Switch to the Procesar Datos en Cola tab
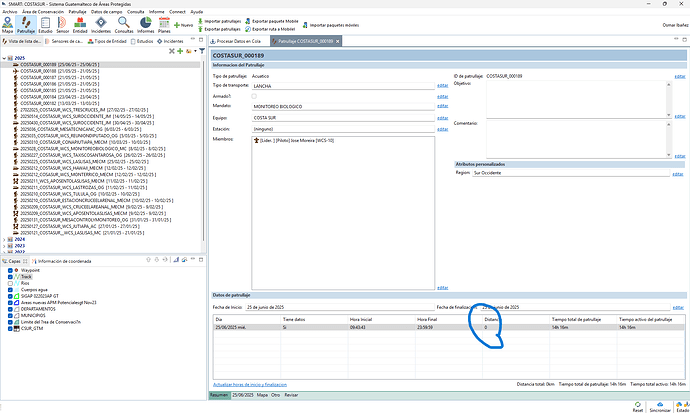This screenshot has width=690, height=413. pyautogui.click(x=240, y=39)
